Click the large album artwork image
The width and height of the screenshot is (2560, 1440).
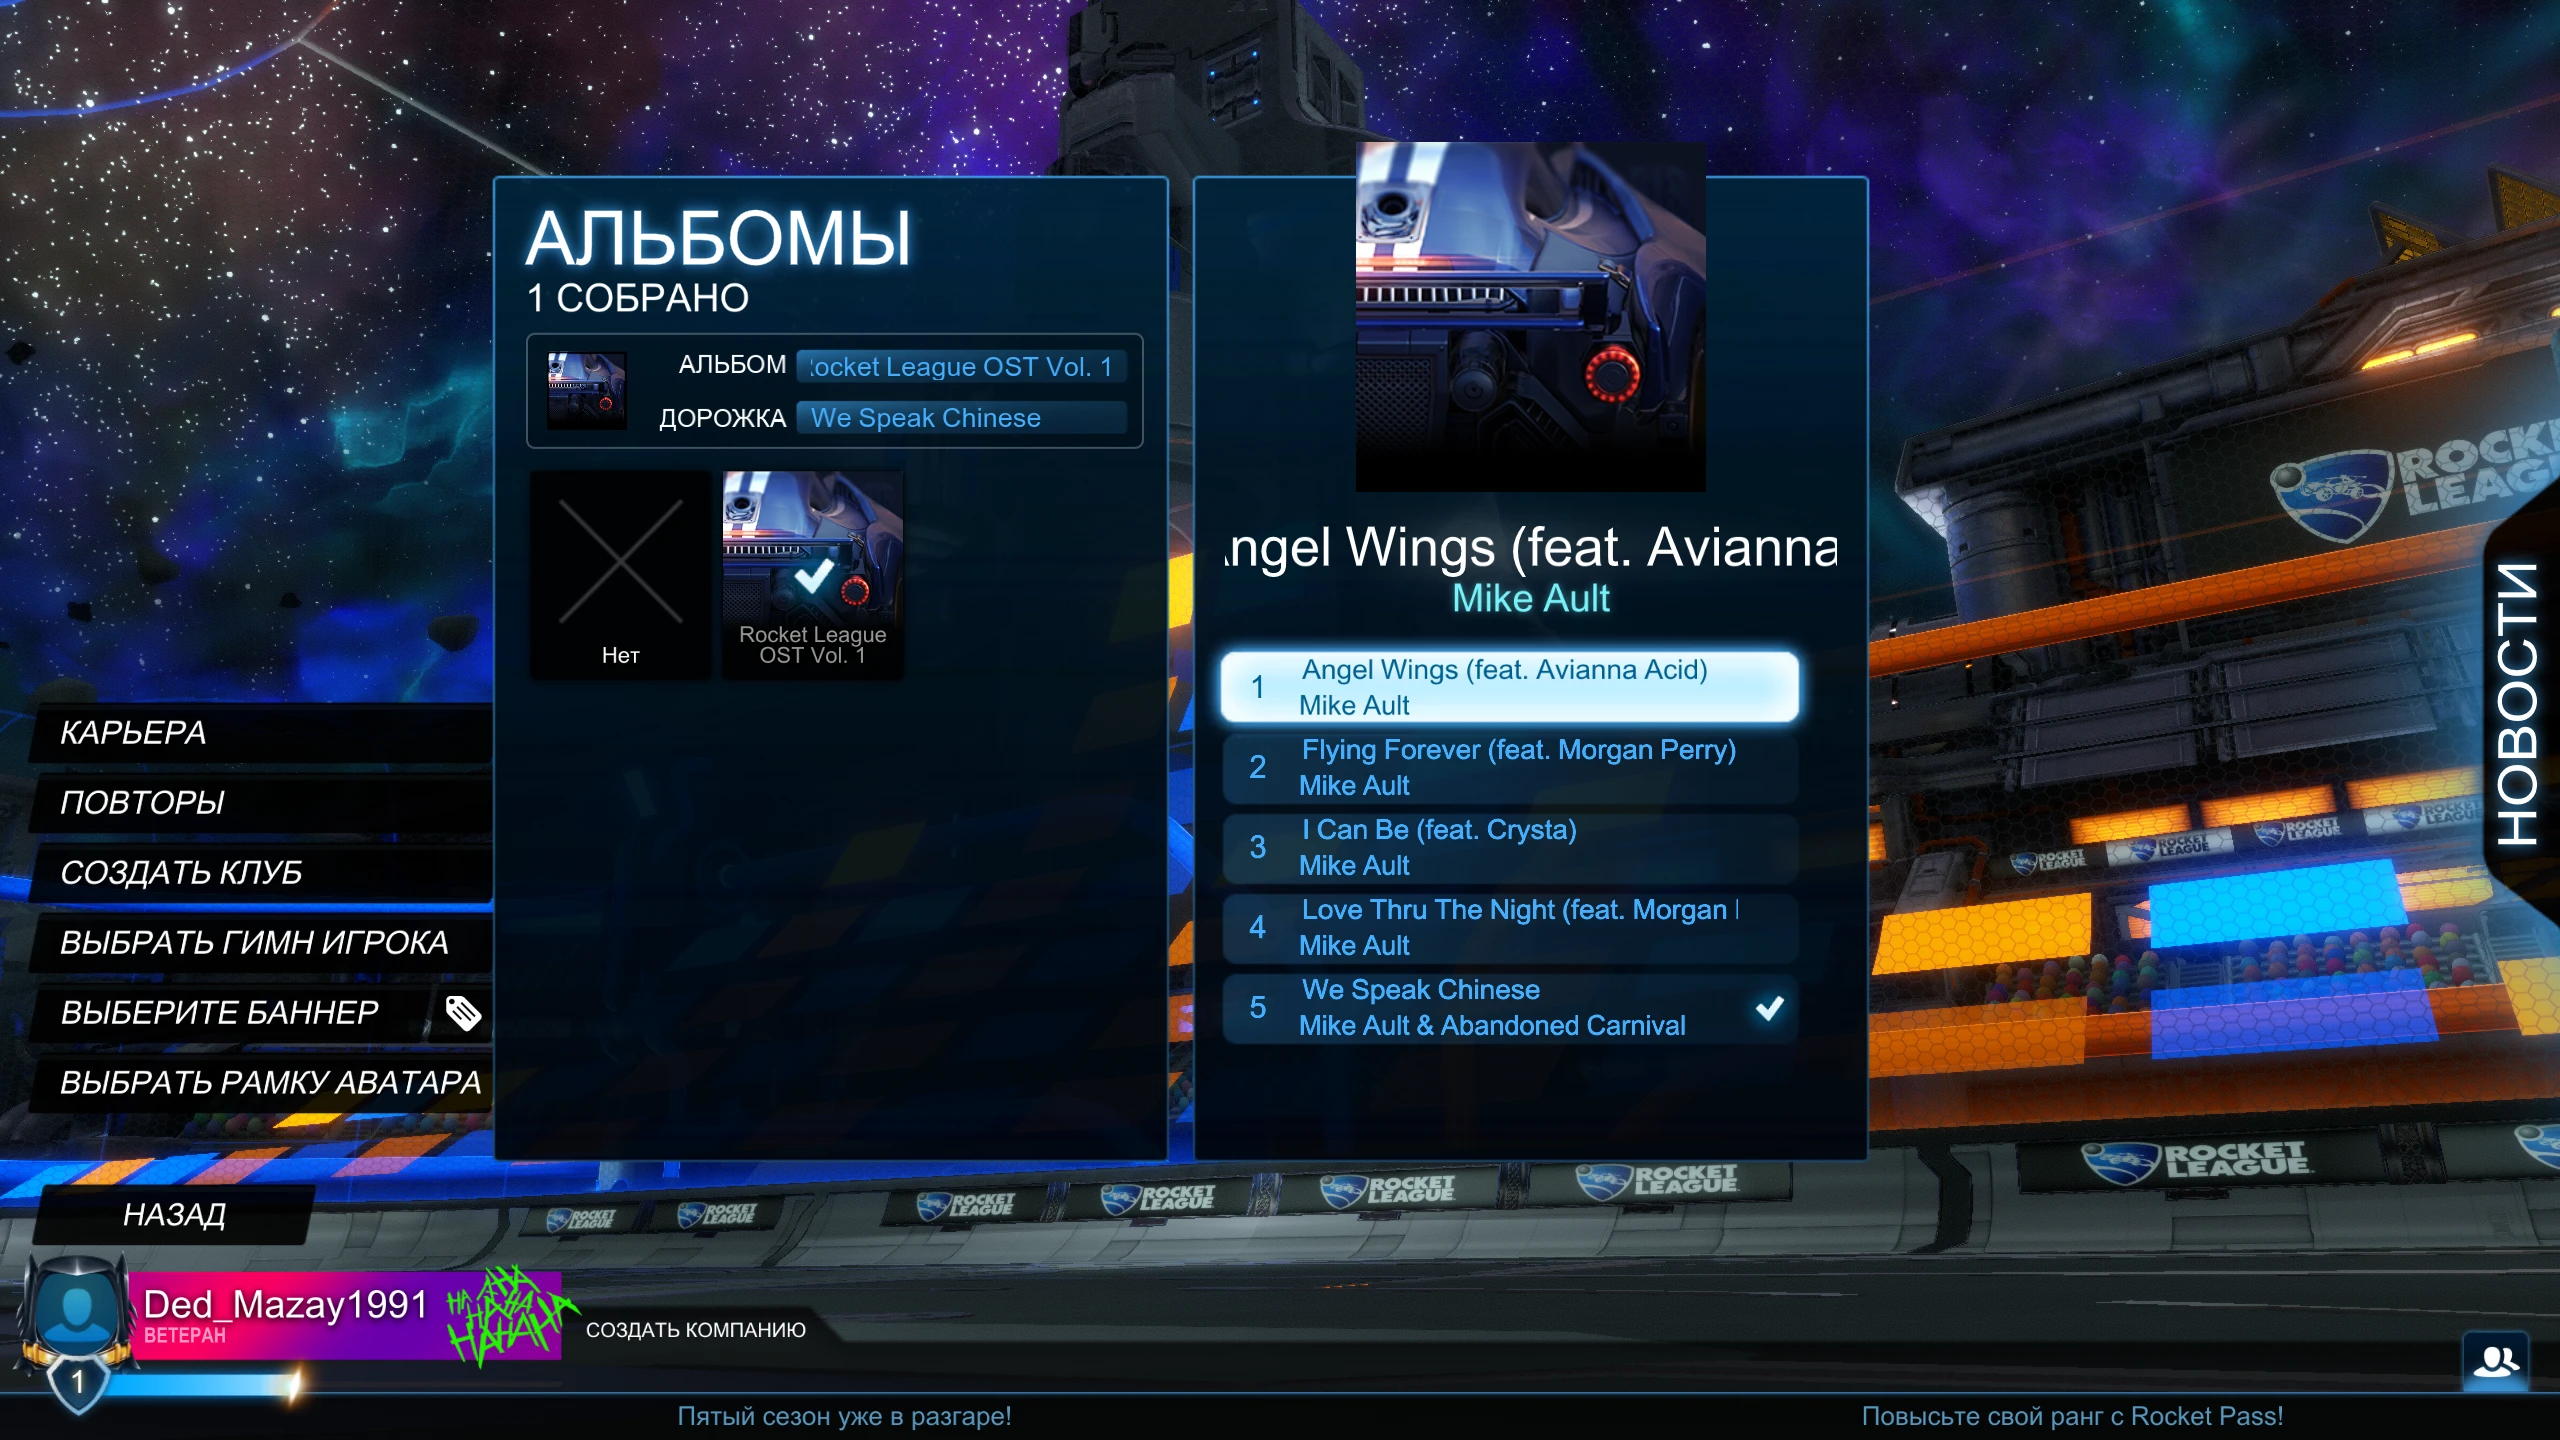[1530, 316]
